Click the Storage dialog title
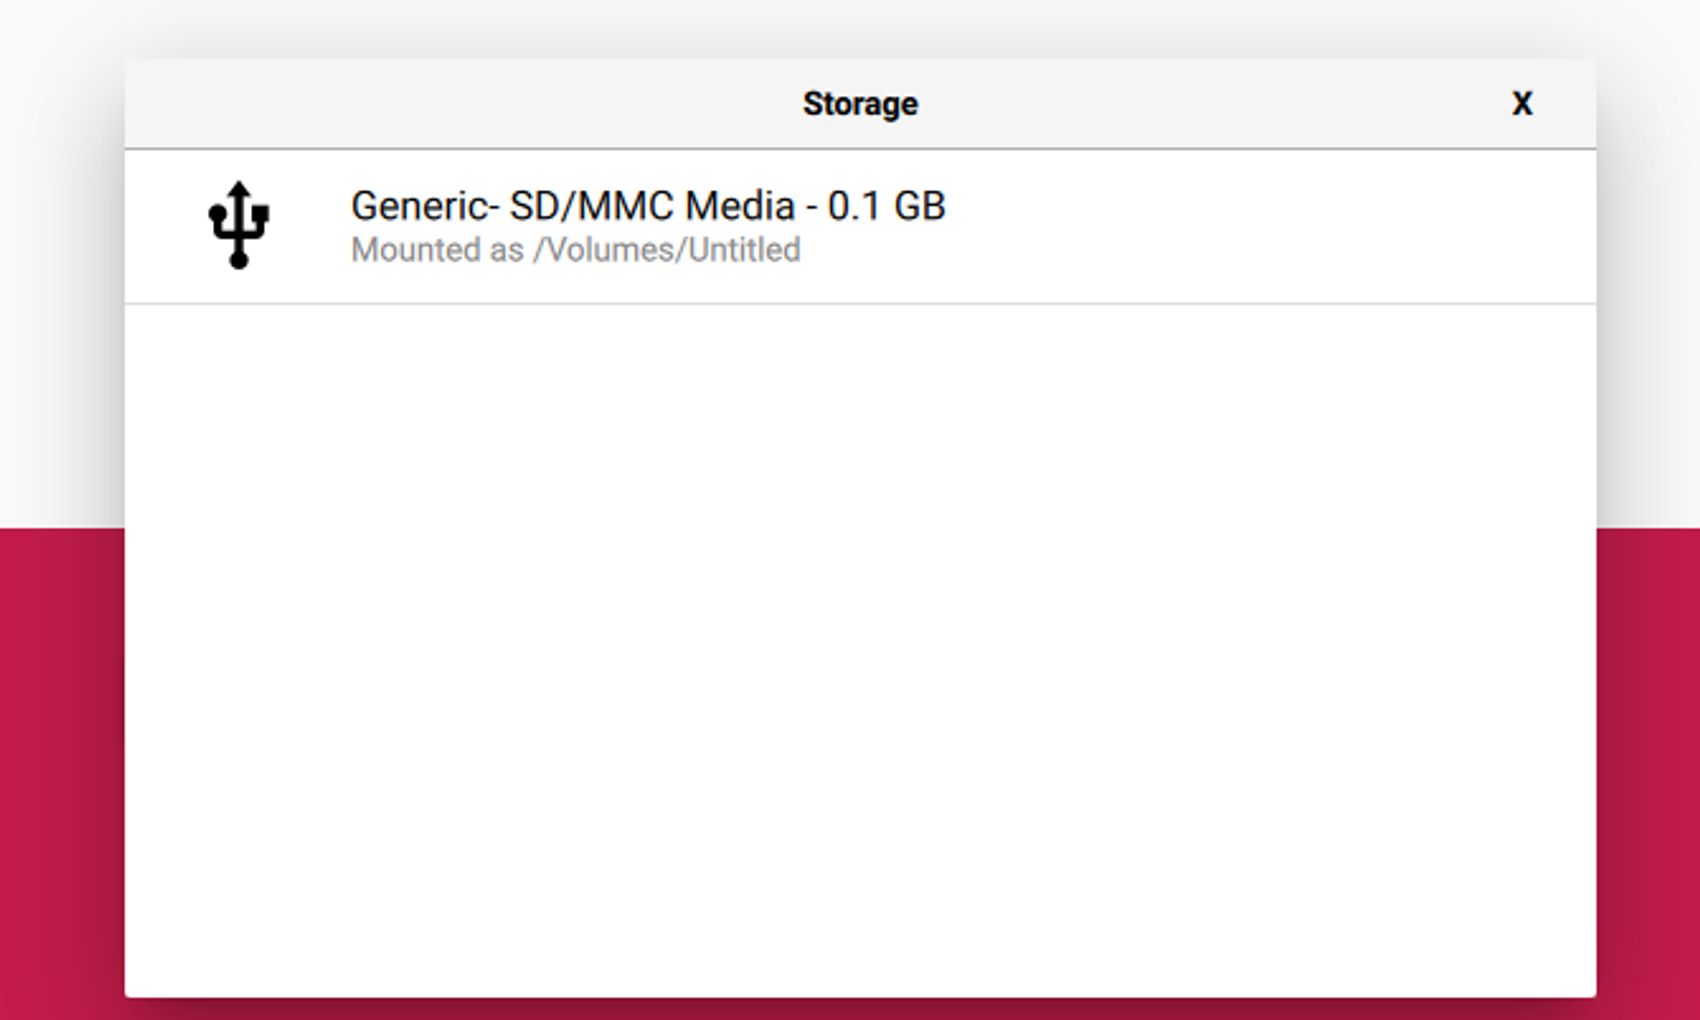 point(860,104)
